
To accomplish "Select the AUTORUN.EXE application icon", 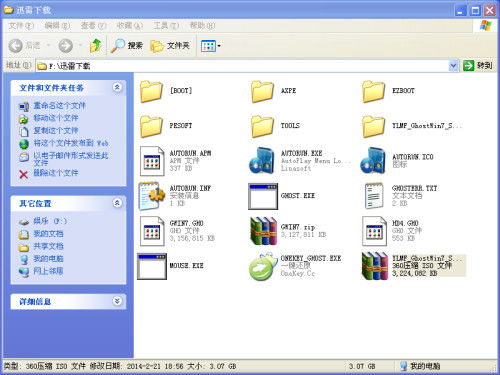I will pyautogui.click(x=262, y=161).
